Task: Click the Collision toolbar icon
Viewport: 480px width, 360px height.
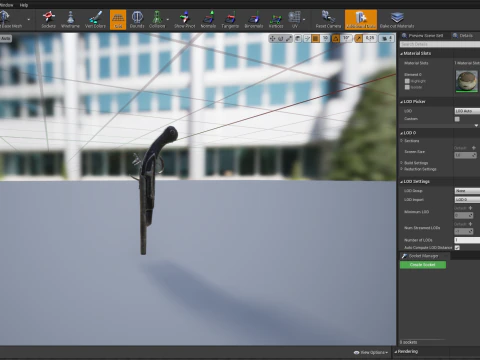Action: pyautogui.click(x=157, y=20)
